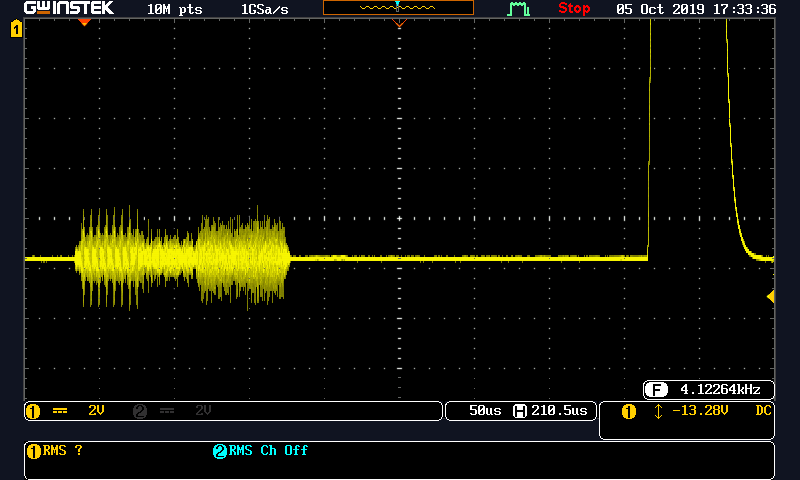The width and height of the screenshot is (800, 480).
Task: Toggle channel 1 indicator in bottom bar
Action: (x=32, y=411)
